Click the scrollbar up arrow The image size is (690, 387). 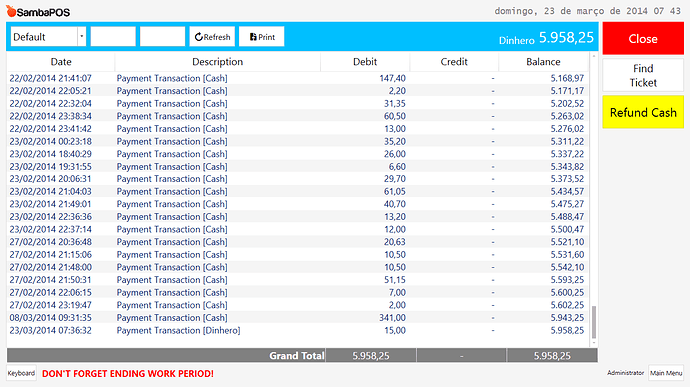(594, 56)
